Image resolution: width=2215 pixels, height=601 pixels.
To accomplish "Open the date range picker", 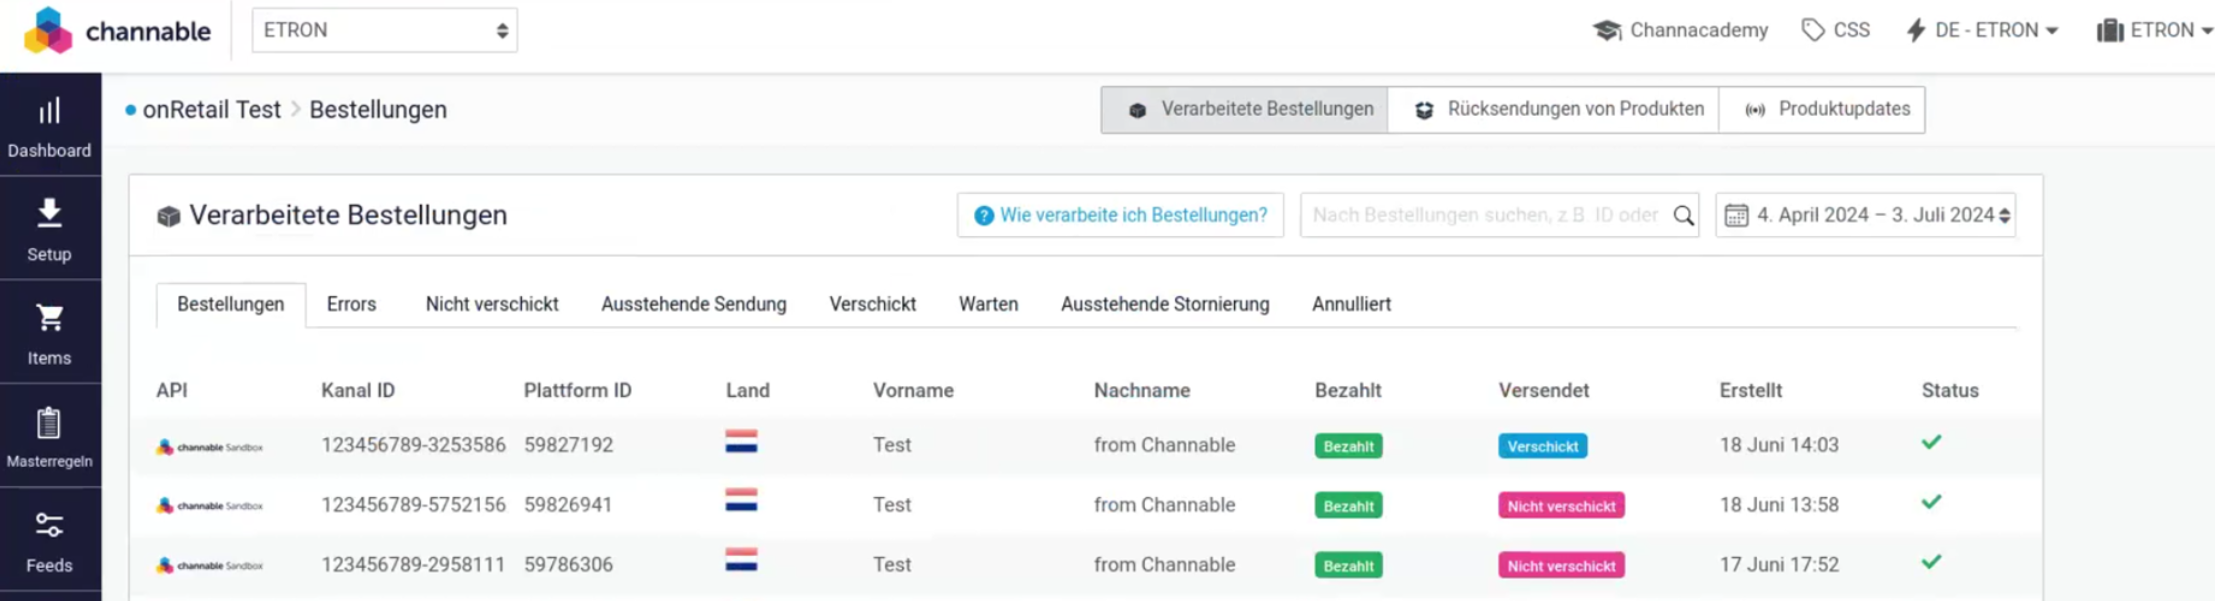I will pos(1865,216).
